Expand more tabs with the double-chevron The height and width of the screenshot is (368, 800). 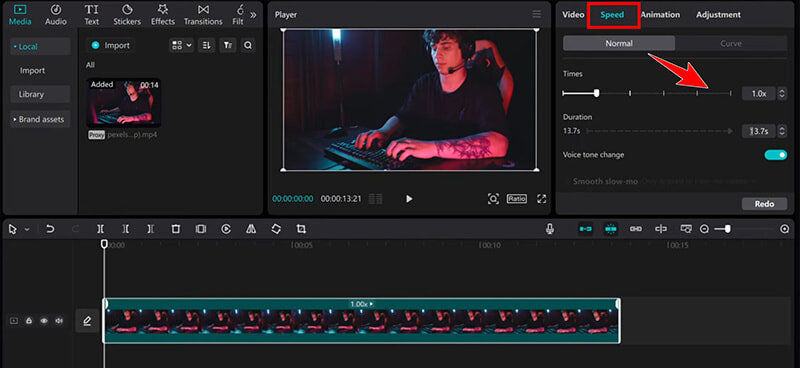tap(253, 15)
